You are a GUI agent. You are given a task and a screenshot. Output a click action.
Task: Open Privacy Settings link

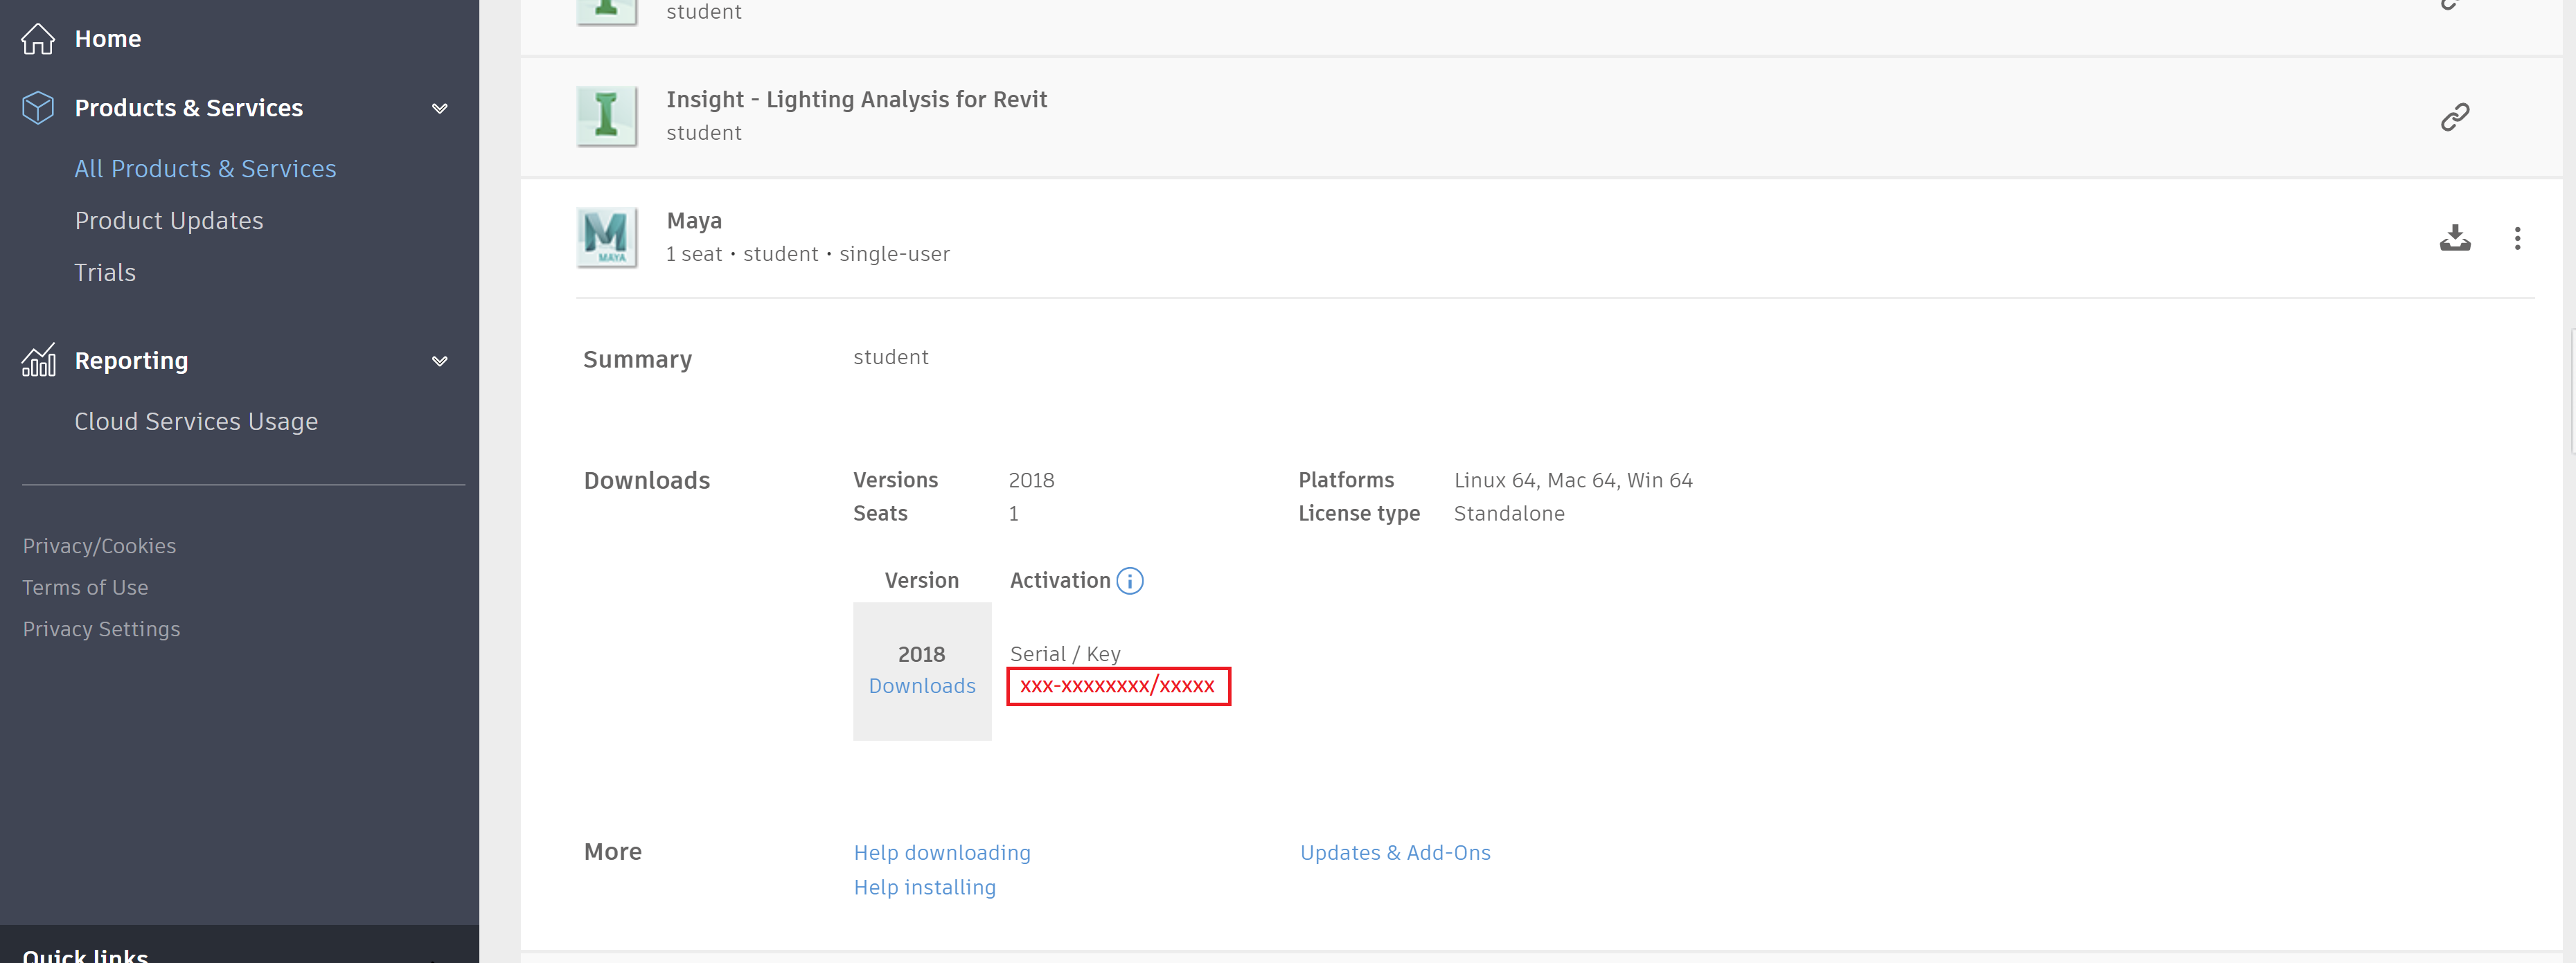pyautogui.click(x=101, y=629)
